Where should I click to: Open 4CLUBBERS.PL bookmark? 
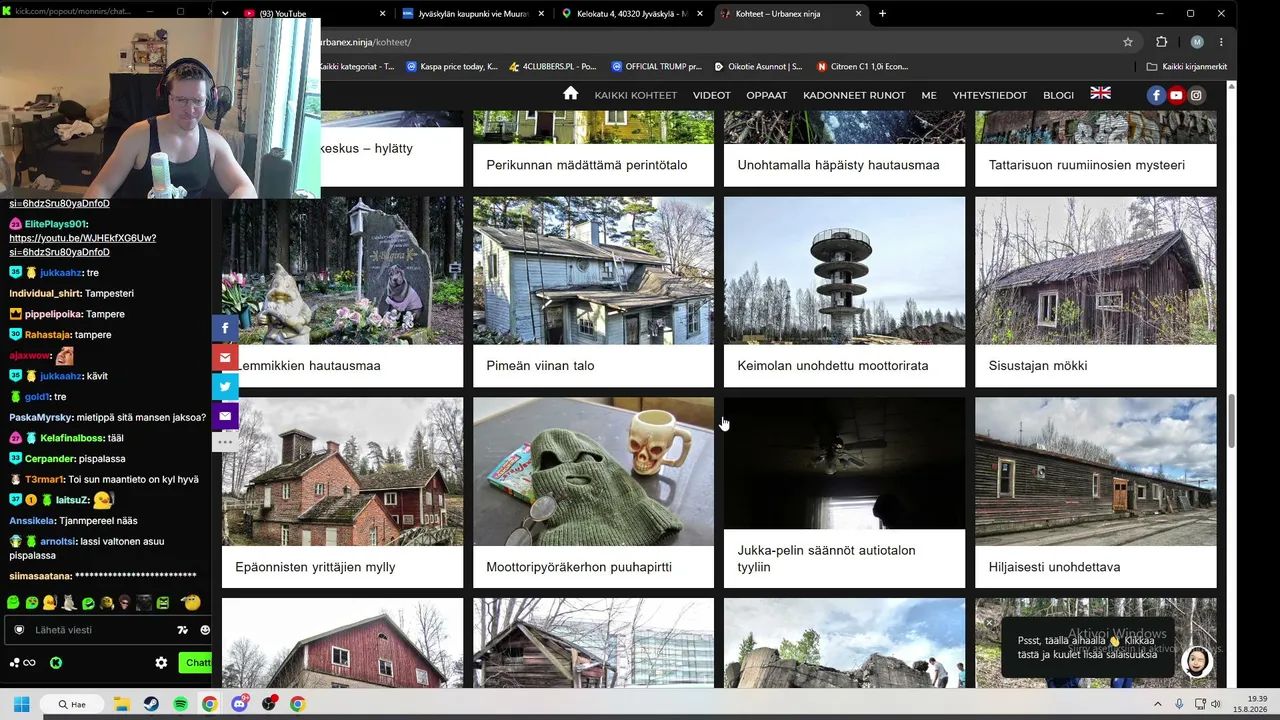pos(552,67)
